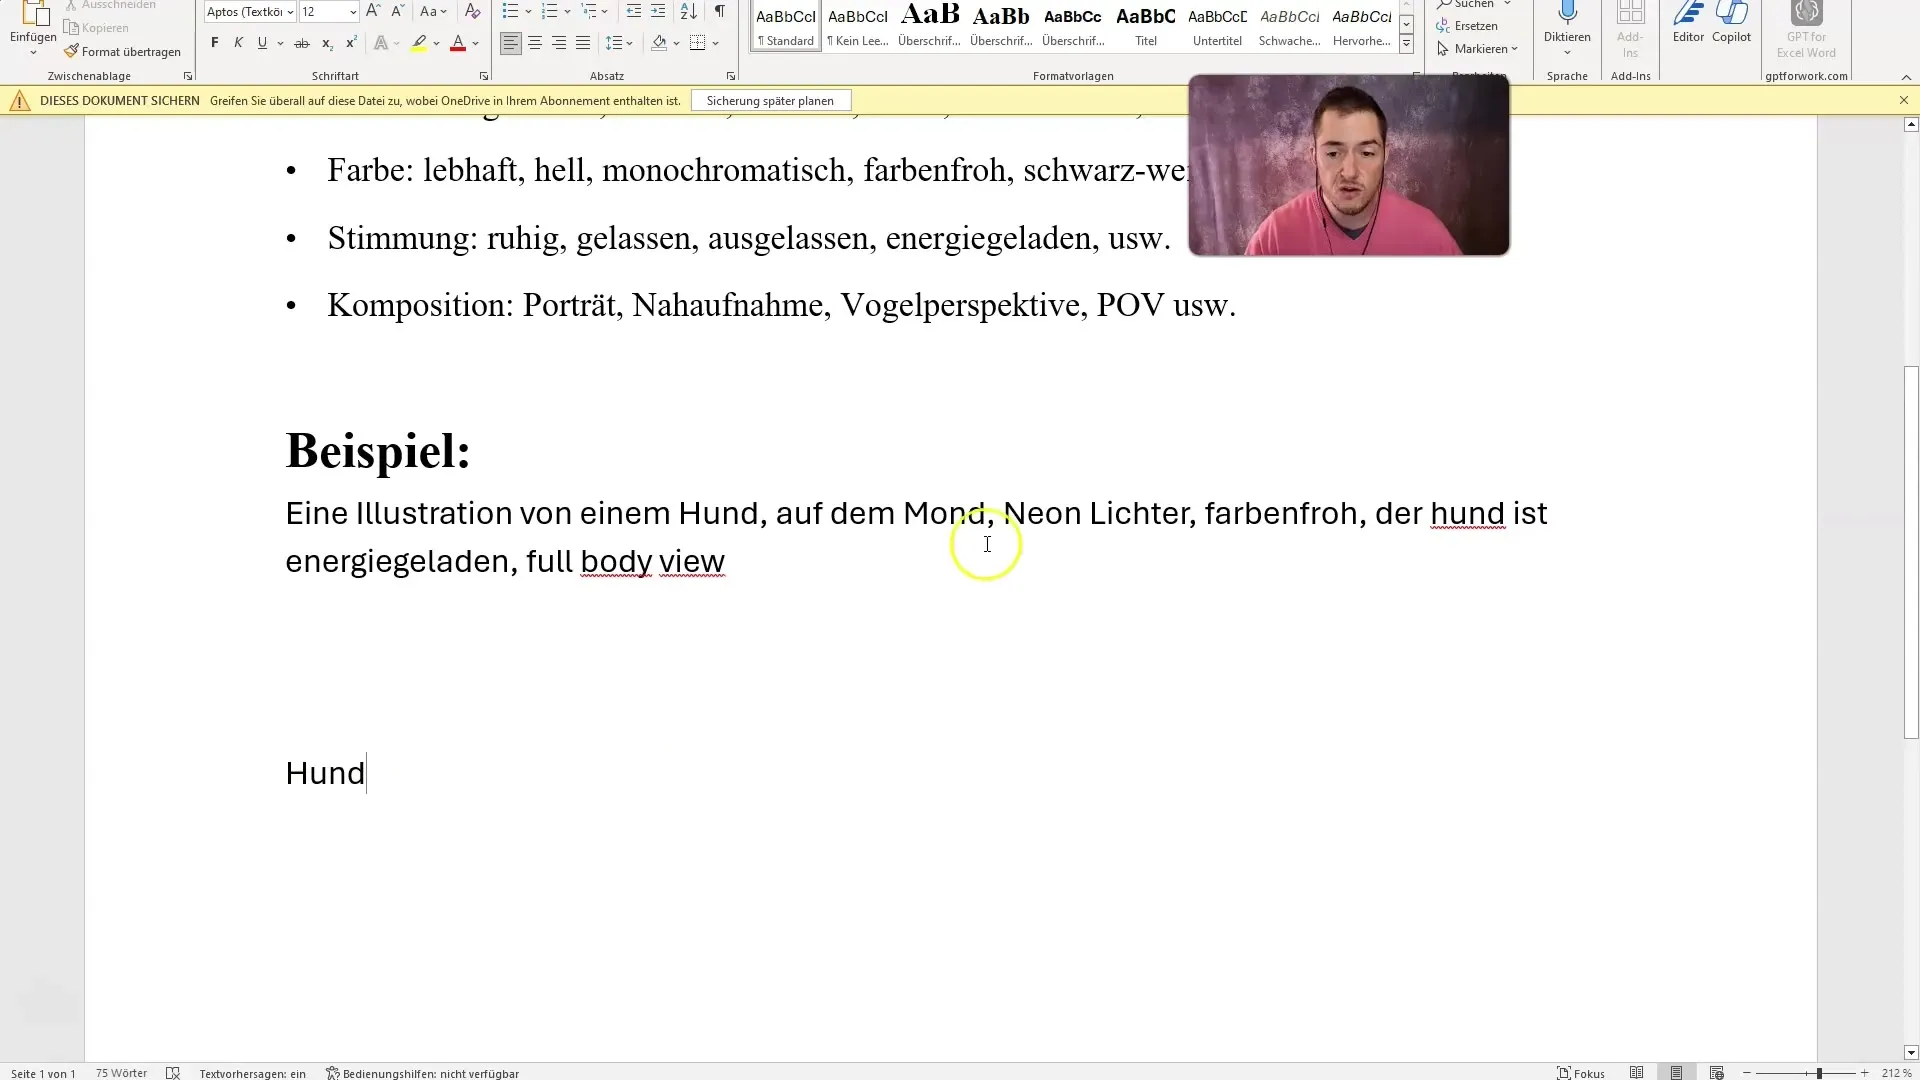Screen dimensions: 1920x1080
Task: Select the Standard style
Action: 786,26
